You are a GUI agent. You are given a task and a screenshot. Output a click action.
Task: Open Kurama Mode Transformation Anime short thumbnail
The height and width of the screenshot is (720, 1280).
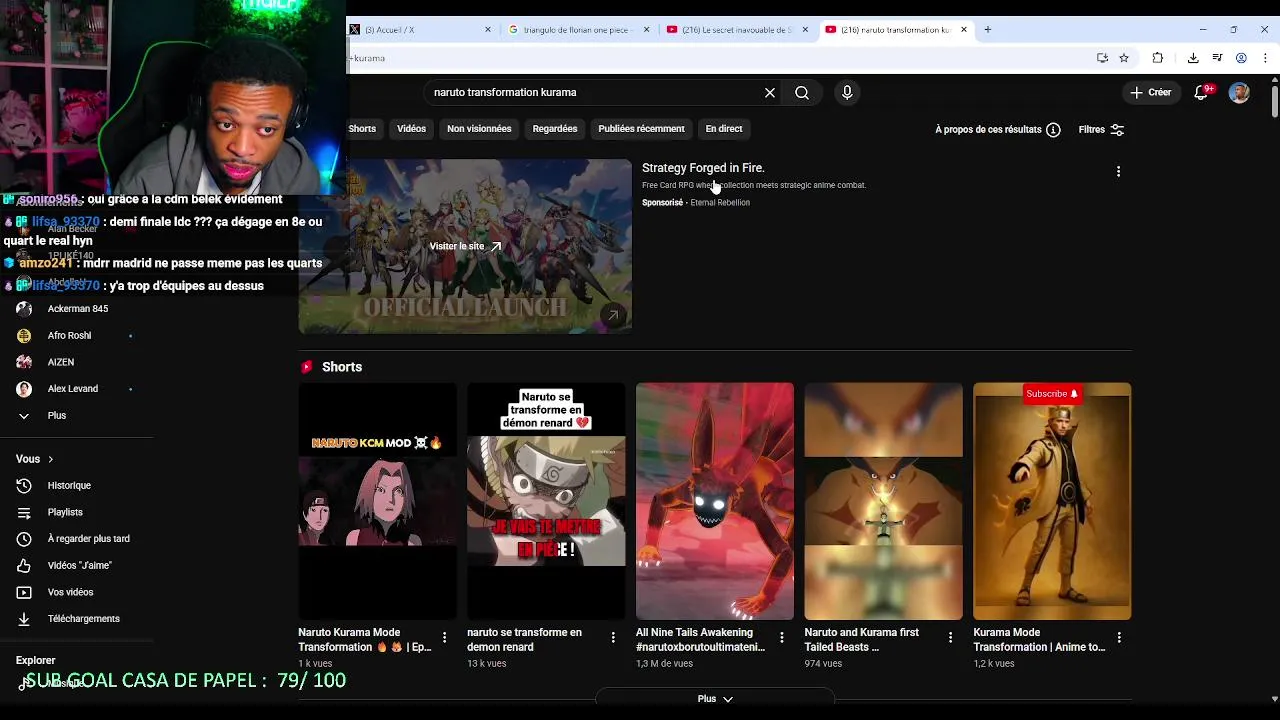1052,501
